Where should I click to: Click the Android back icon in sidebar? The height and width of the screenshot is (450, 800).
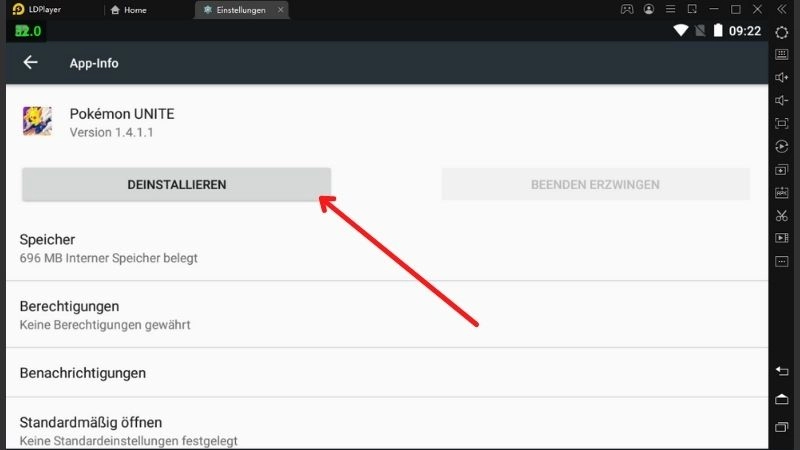coord(782,371)
